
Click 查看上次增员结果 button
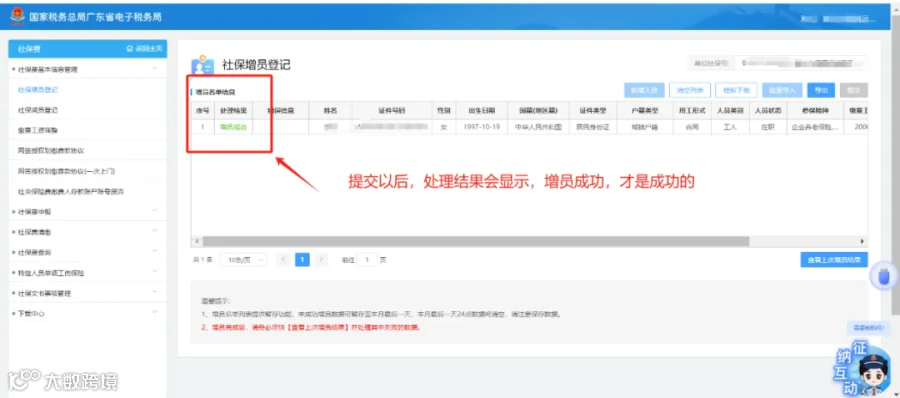point(834,260)
